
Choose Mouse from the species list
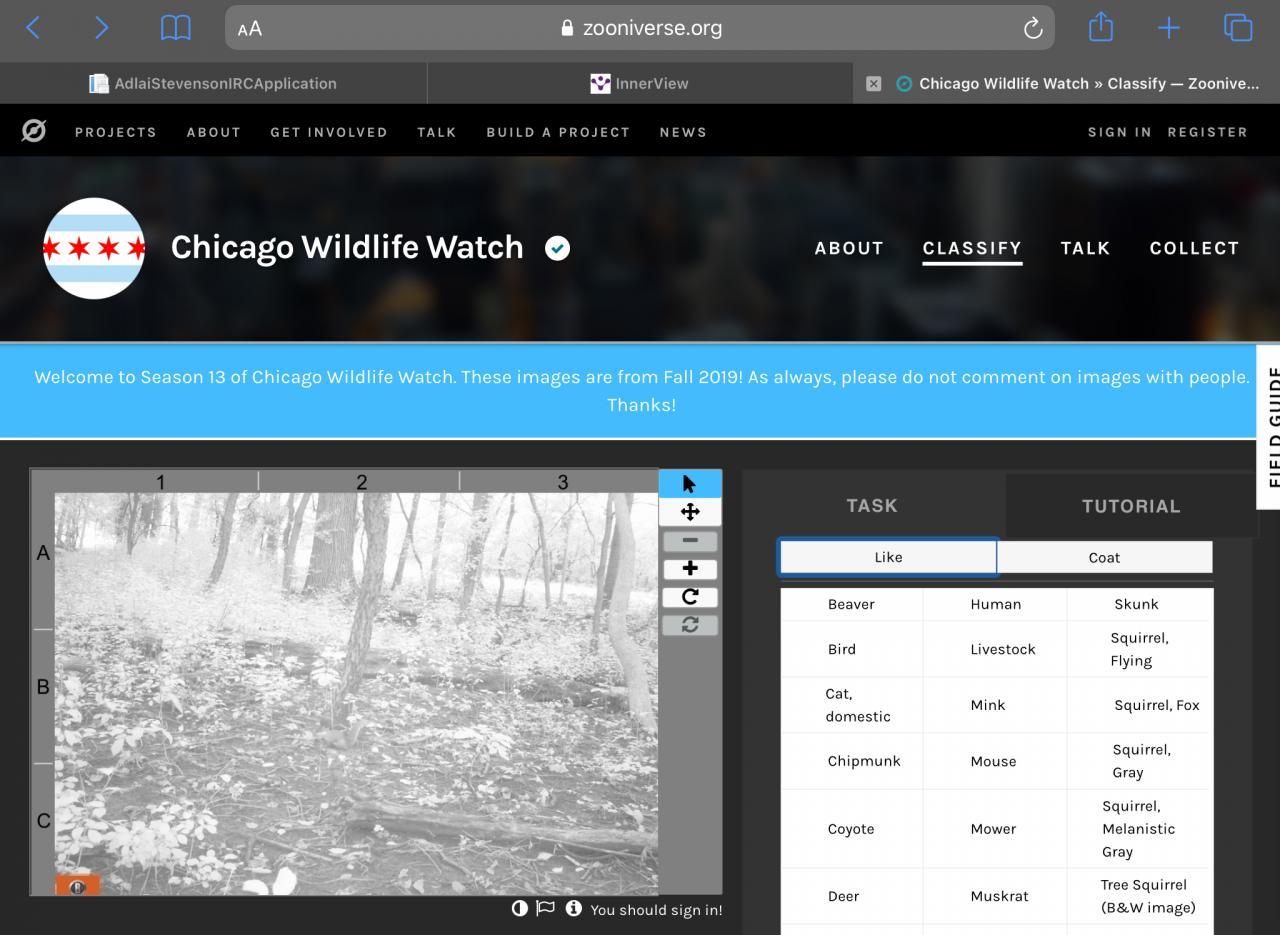995,761
